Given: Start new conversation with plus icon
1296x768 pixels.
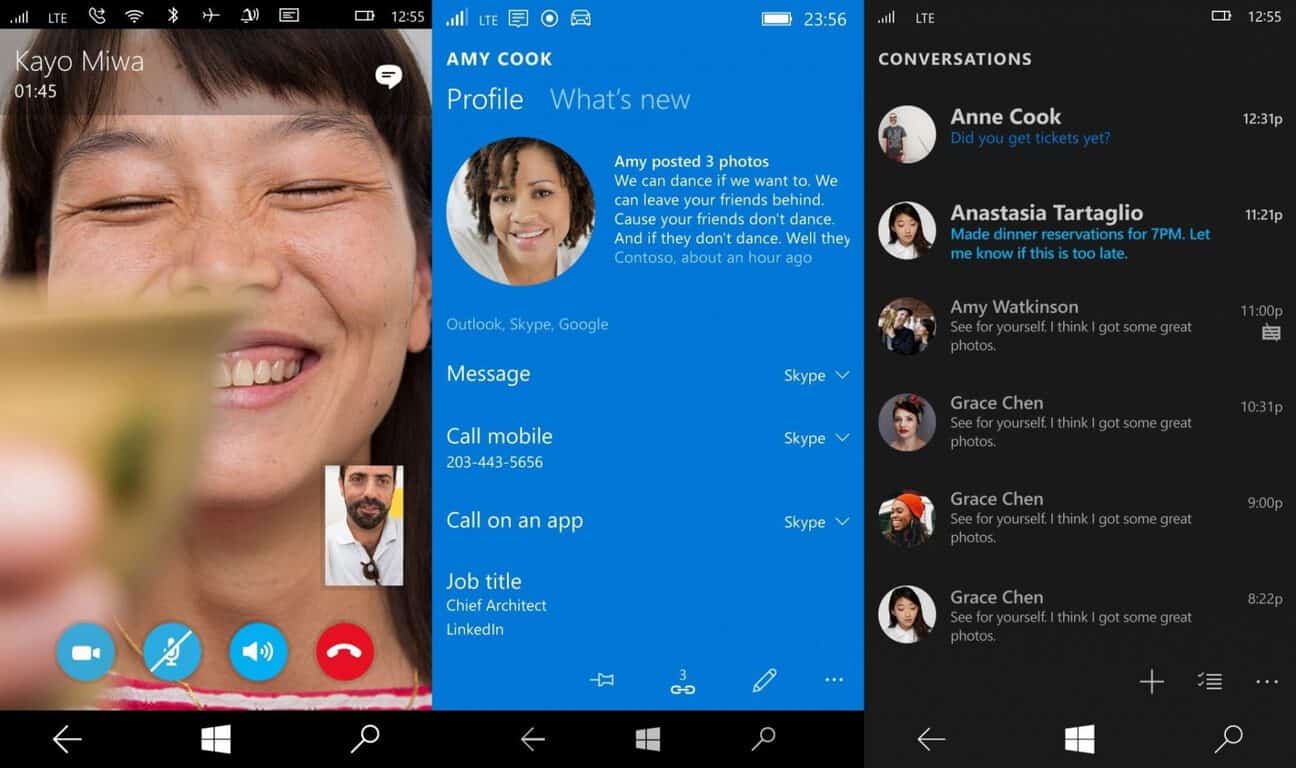Looking at the screenshot, I should pos(1151,682).
